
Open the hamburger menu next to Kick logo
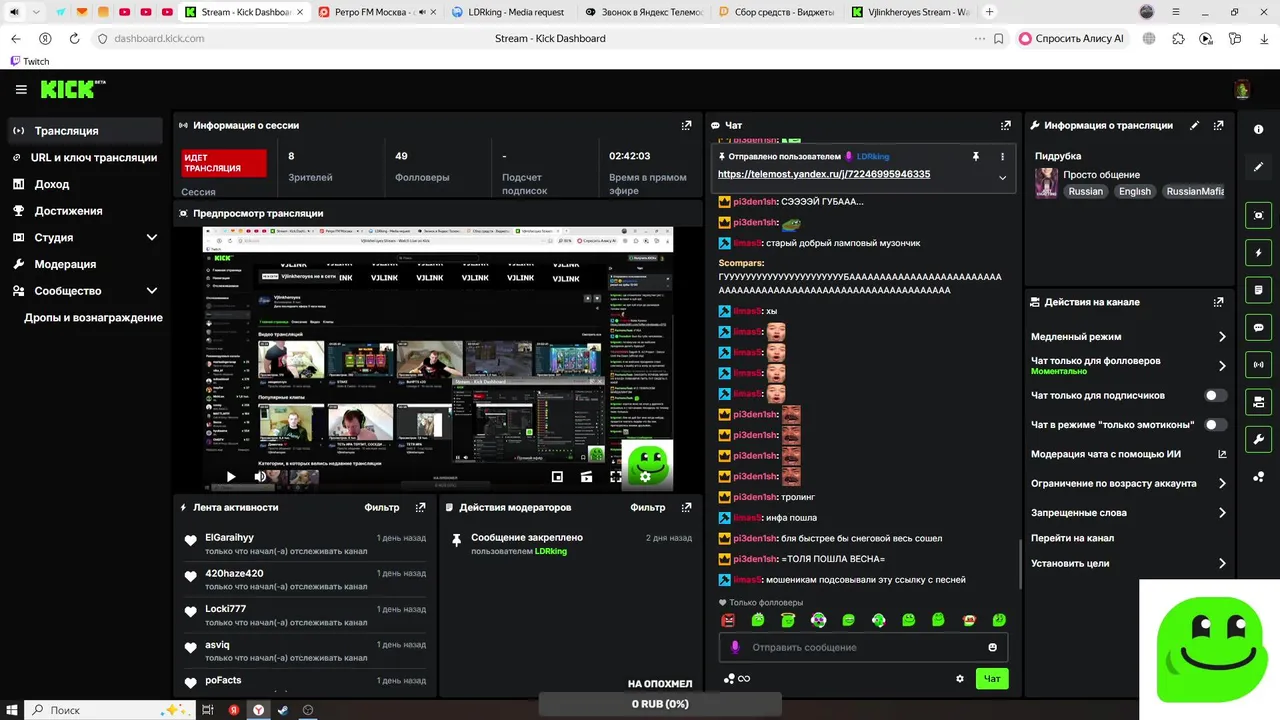21,90
